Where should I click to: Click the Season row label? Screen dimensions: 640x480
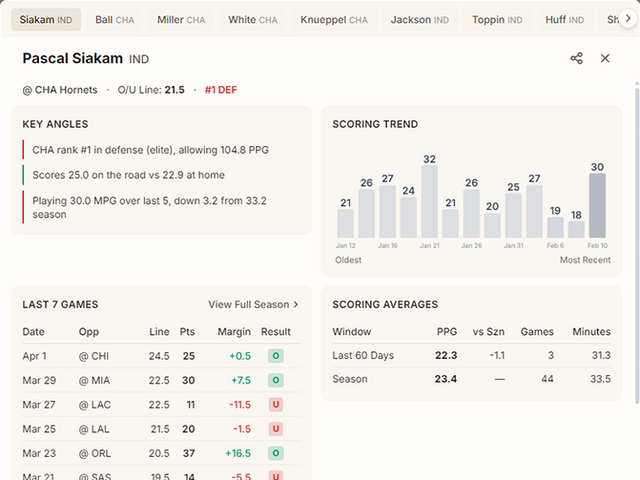pos(350,379)
